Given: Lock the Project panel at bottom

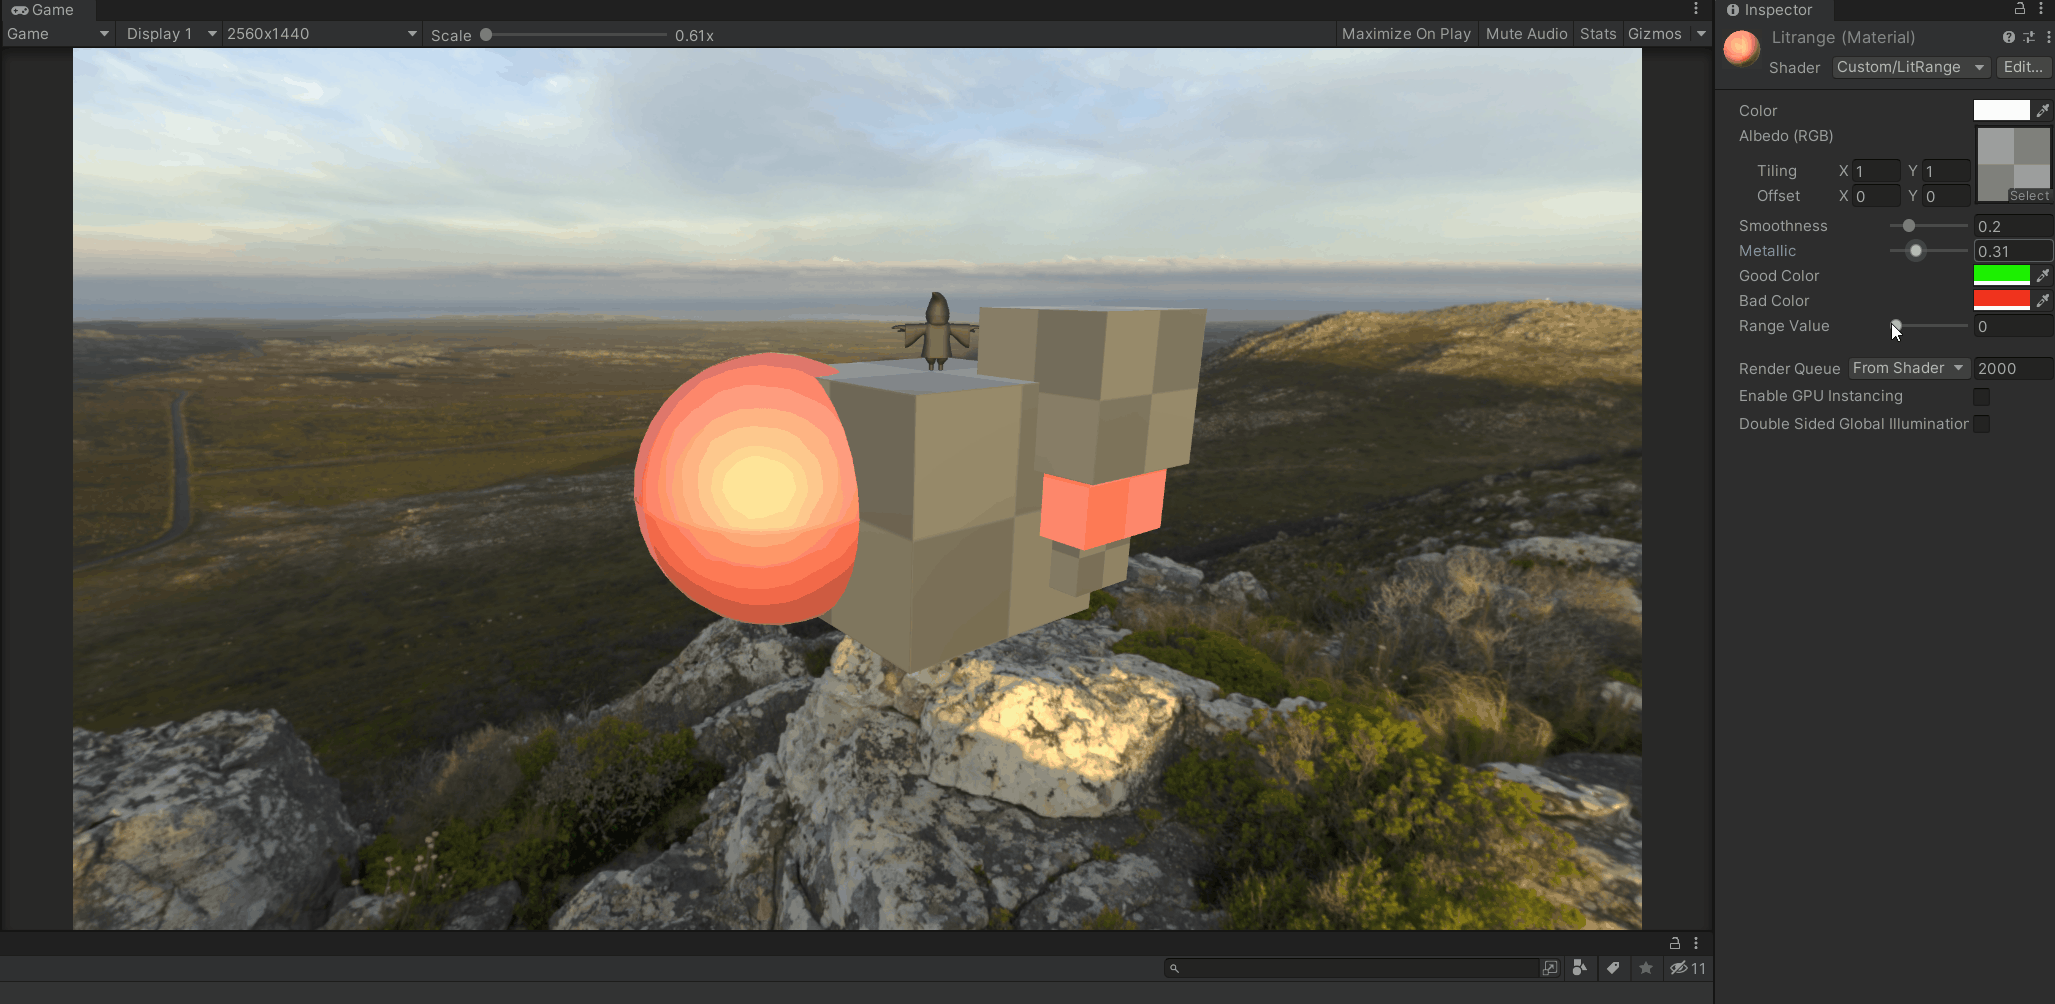Looking at the screenshot, I should 1675,943.
